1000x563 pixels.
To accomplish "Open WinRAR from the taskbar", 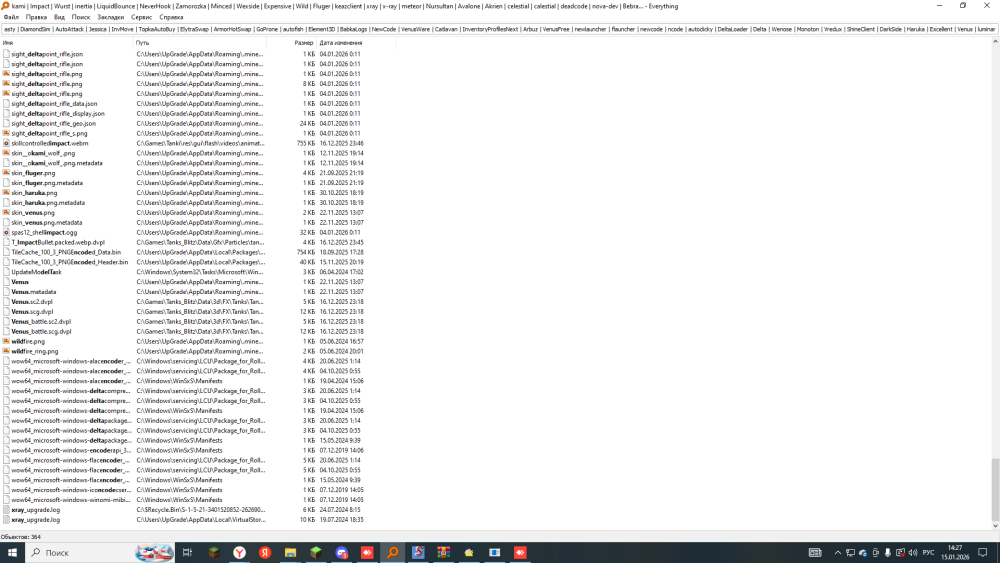I will tap(443, 552).
